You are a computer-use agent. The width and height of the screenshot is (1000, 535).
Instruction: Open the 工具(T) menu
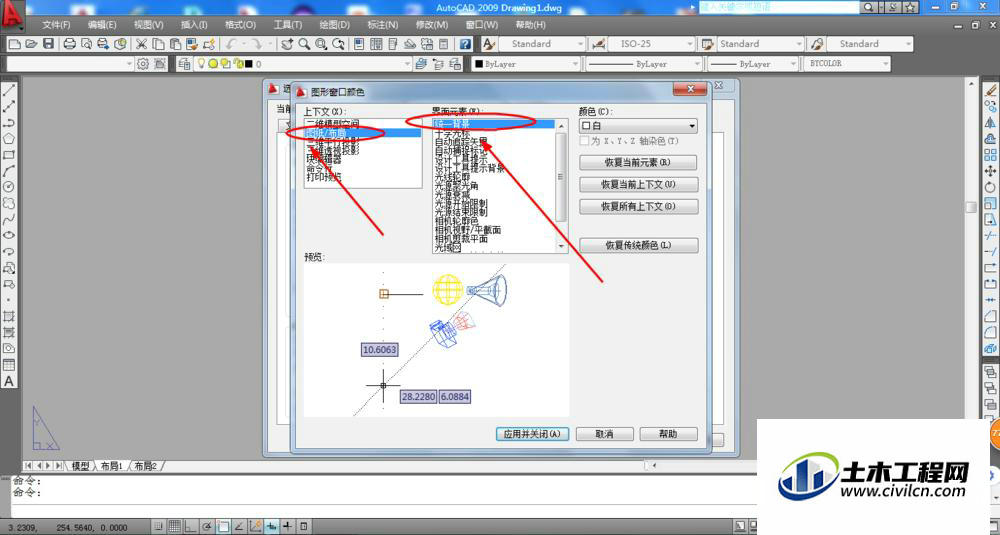click(x=288, y=25)
